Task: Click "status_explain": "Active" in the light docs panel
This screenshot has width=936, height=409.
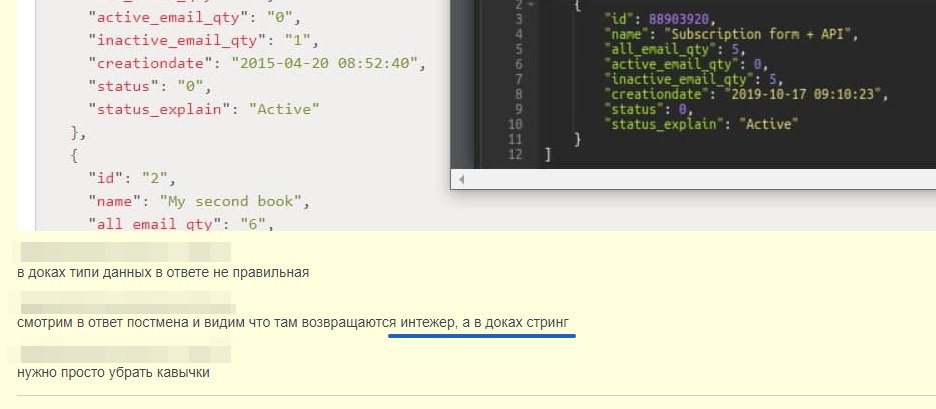Action: (x=204, y=109)
